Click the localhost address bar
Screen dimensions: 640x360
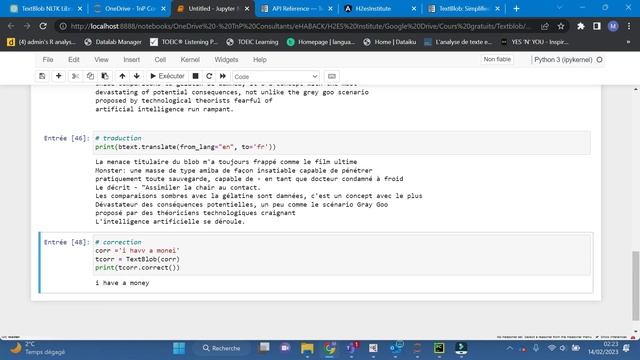(x=300, y=26)
